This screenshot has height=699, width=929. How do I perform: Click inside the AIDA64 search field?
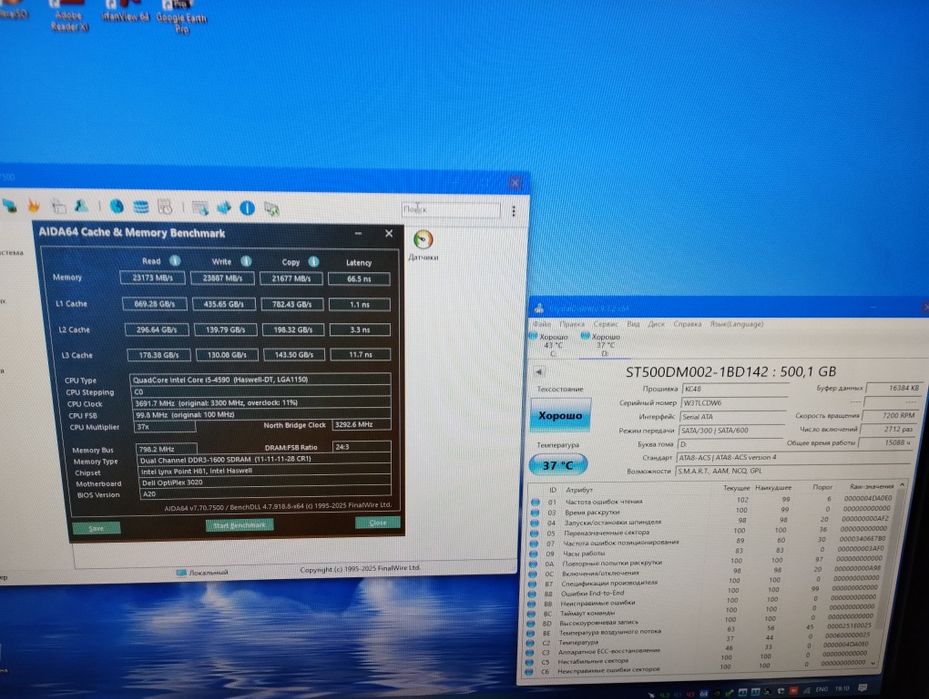pyautogui.click(x=450, y=209)
